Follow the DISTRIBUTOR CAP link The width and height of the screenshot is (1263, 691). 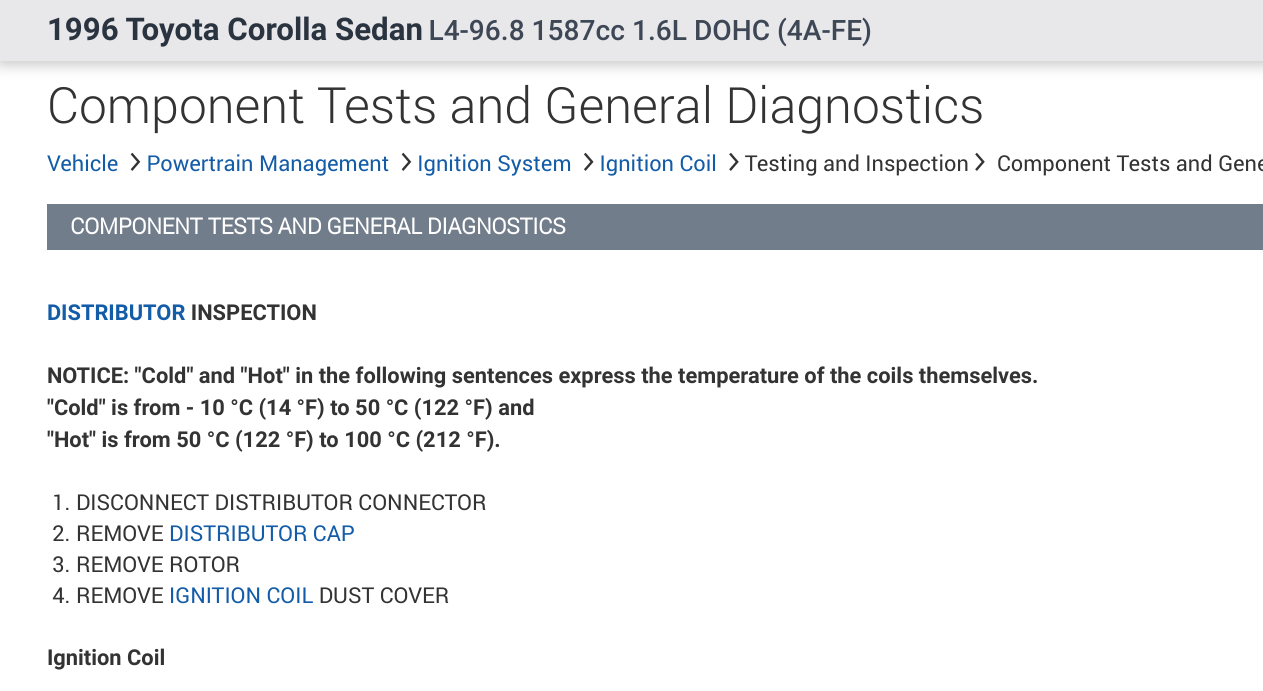click(261, 534)
